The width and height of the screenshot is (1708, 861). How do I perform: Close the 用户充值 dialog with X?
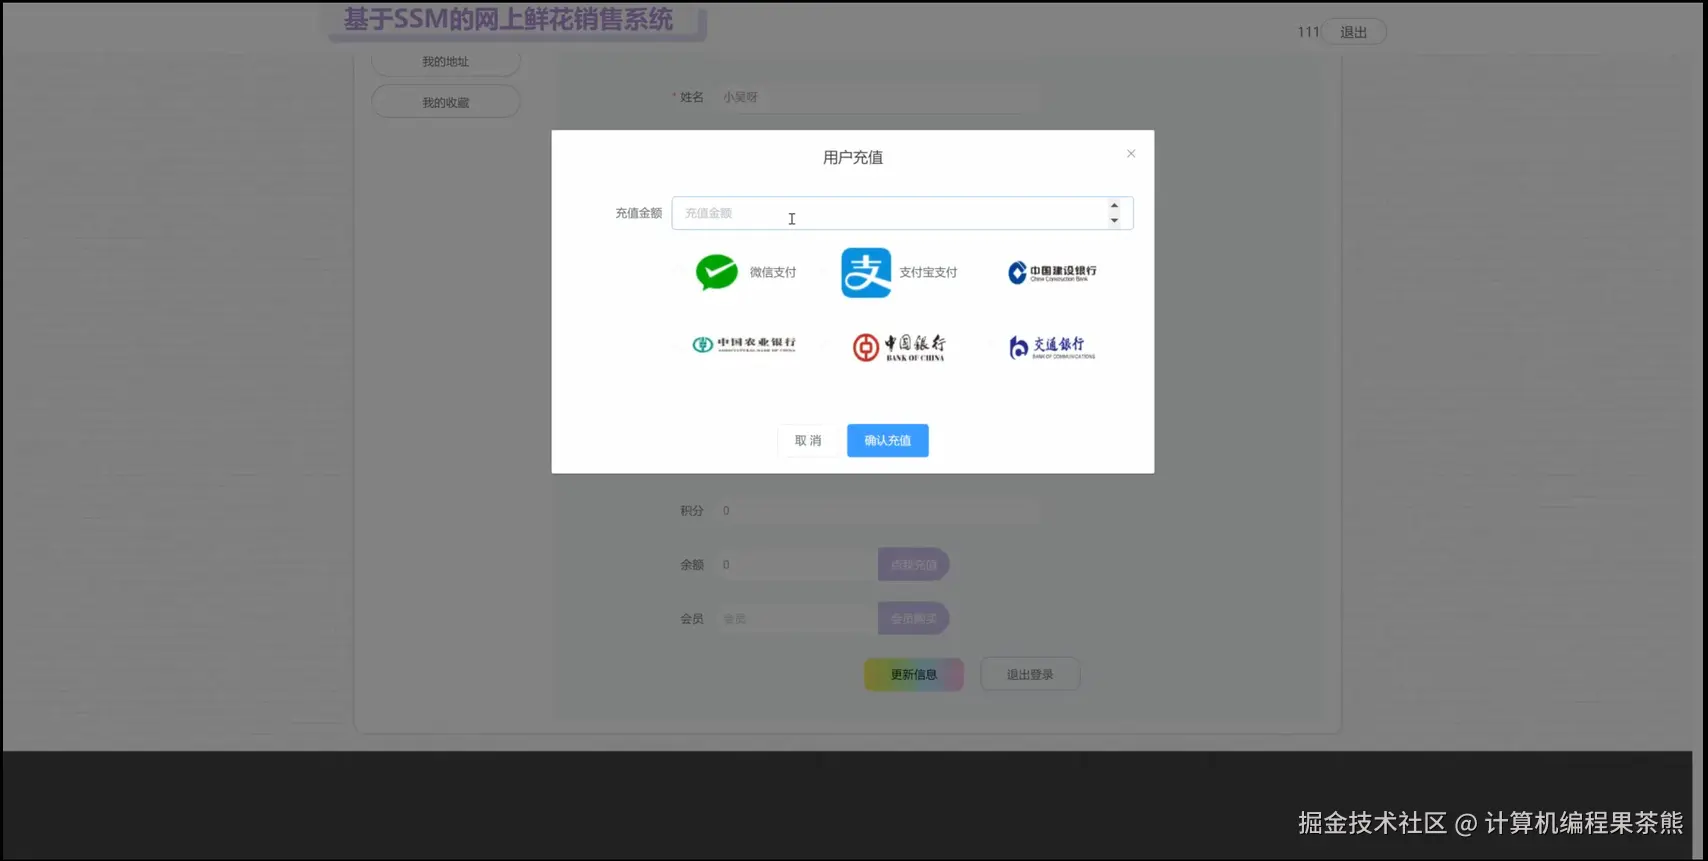pyautogui.click(x=1131, y=154)
